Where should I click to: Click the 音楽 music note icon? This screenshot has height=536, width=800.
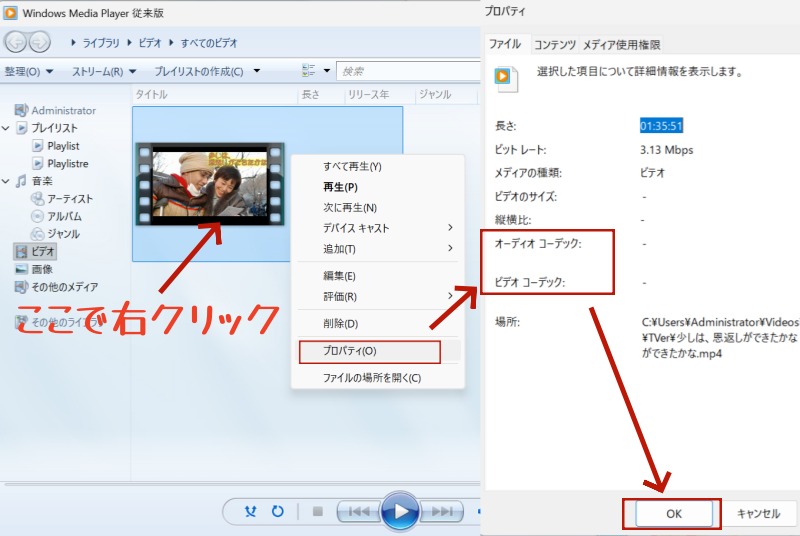coord(21,181)
